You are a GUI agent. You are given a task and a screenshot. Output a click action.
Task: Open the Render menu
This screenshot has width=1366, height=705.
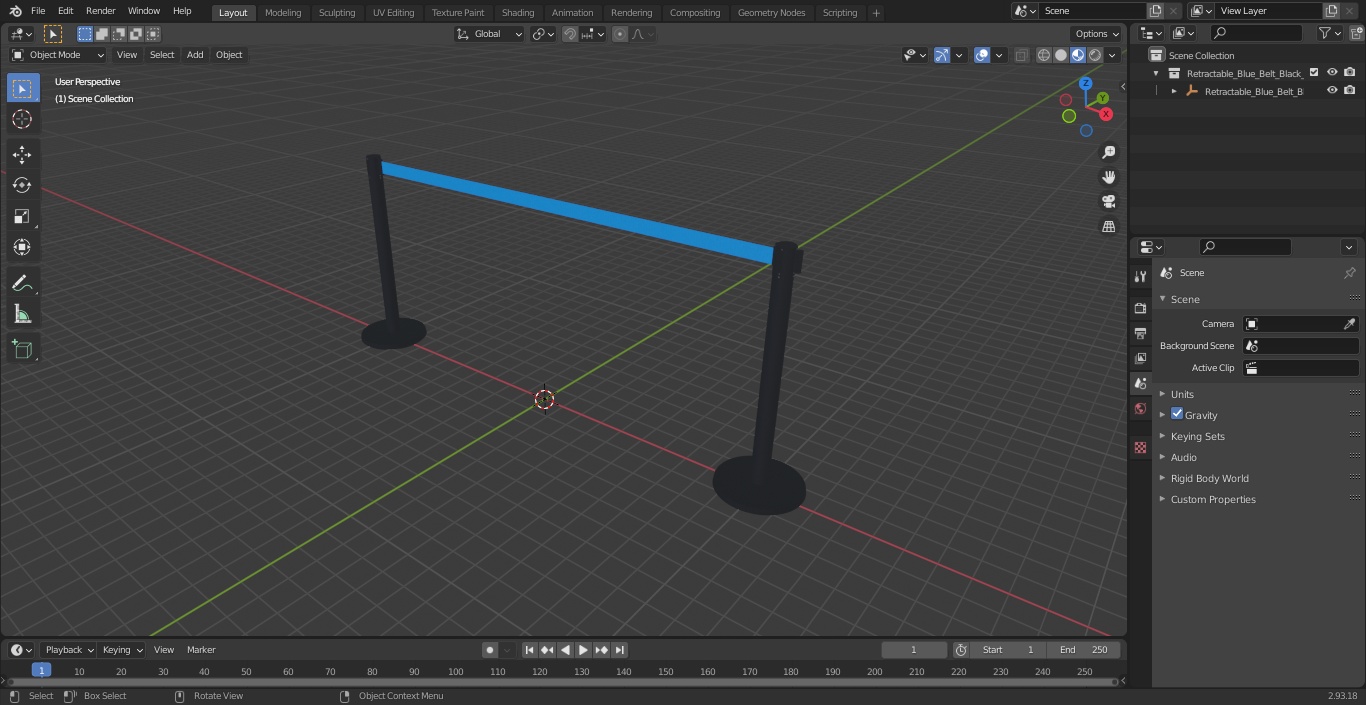click(100, 11)
